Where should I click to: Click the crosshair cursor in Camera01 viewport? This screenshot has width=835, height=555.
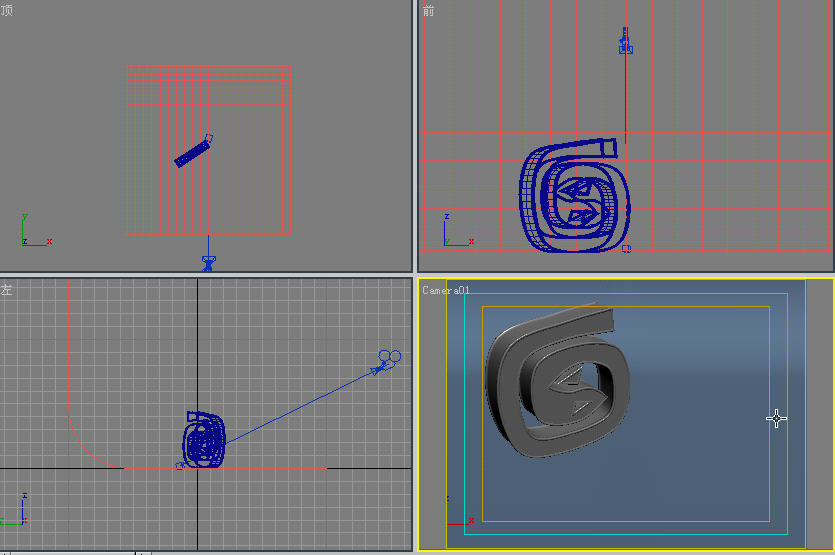(x=776, y=418)
